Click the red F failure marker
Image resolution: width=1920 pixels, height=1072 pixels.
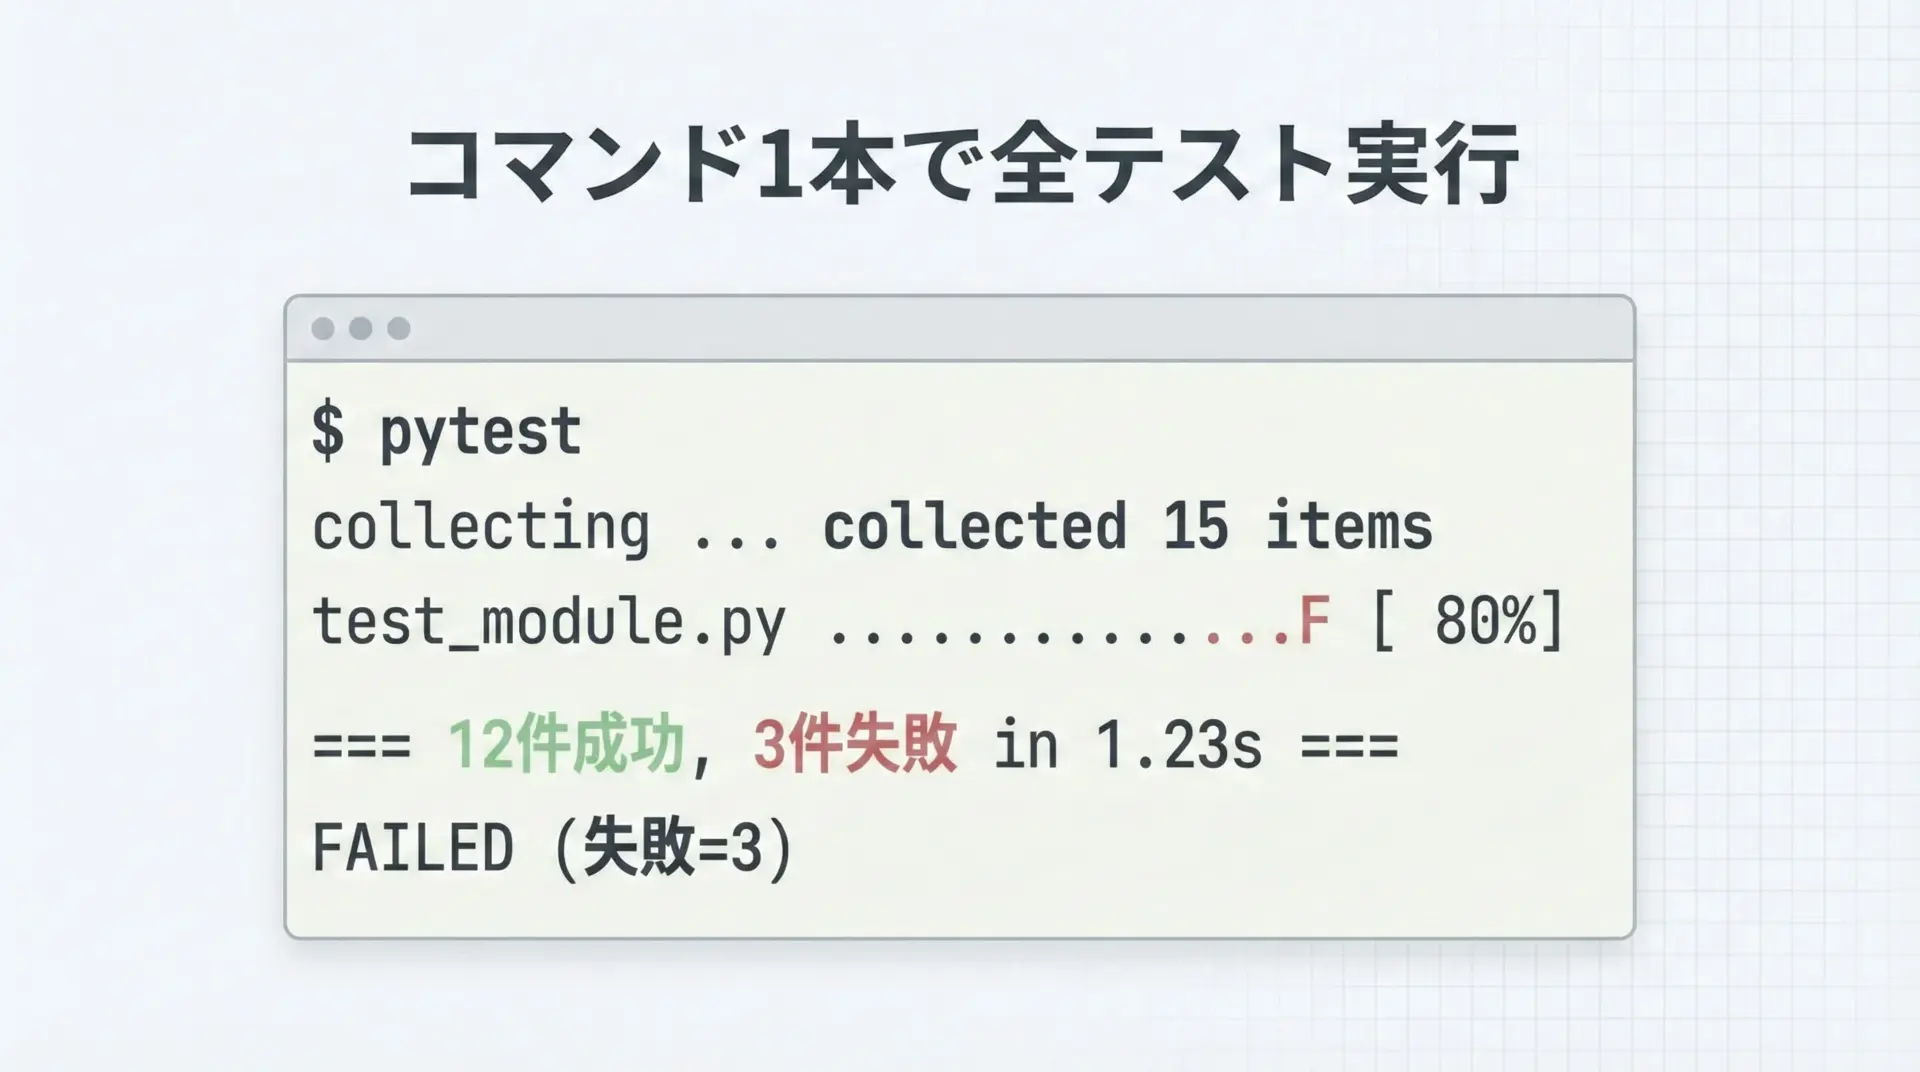click(1315, 621)
